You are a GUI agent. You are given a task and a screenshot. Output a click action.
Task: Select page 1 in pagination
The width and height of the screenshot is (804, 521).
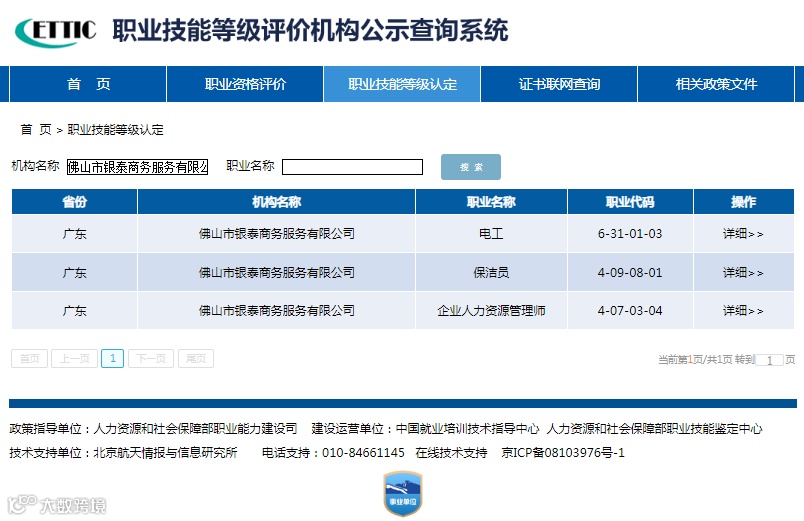click(112, 358)
